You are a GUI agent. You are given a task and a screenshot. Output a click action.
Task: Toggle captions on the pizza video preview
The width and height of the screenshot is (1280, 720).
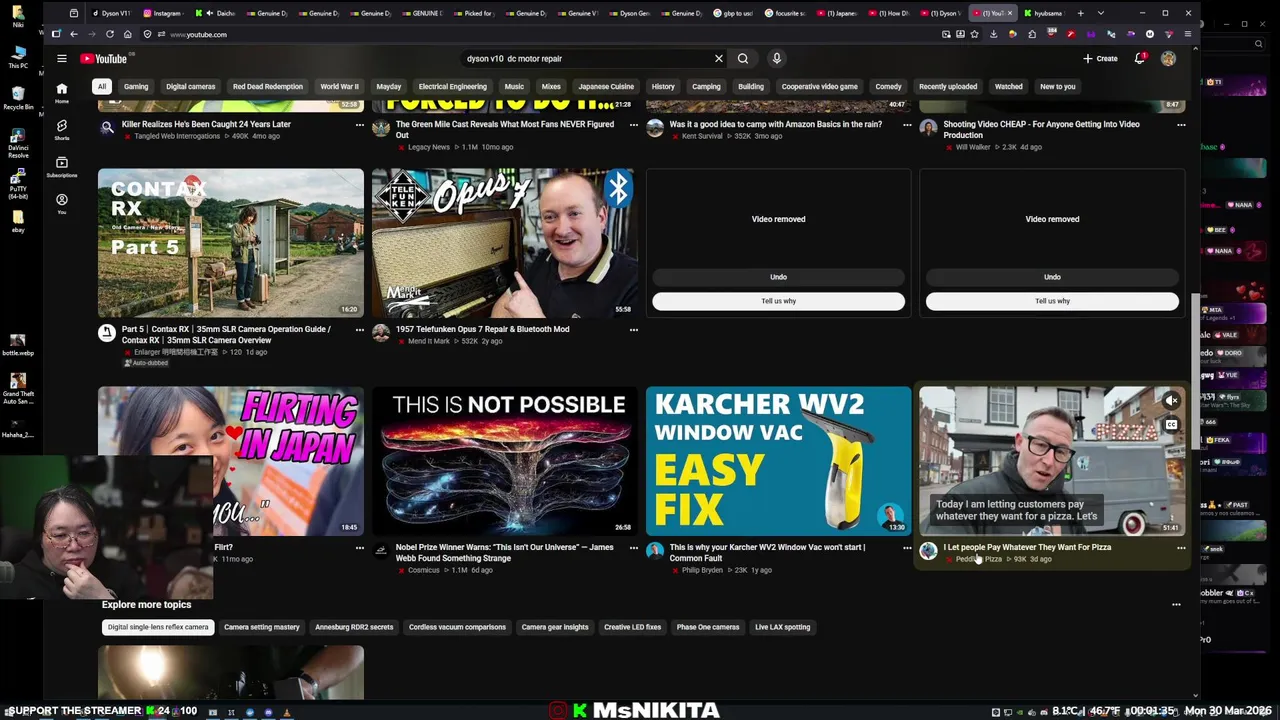(x=1171, y=425)
